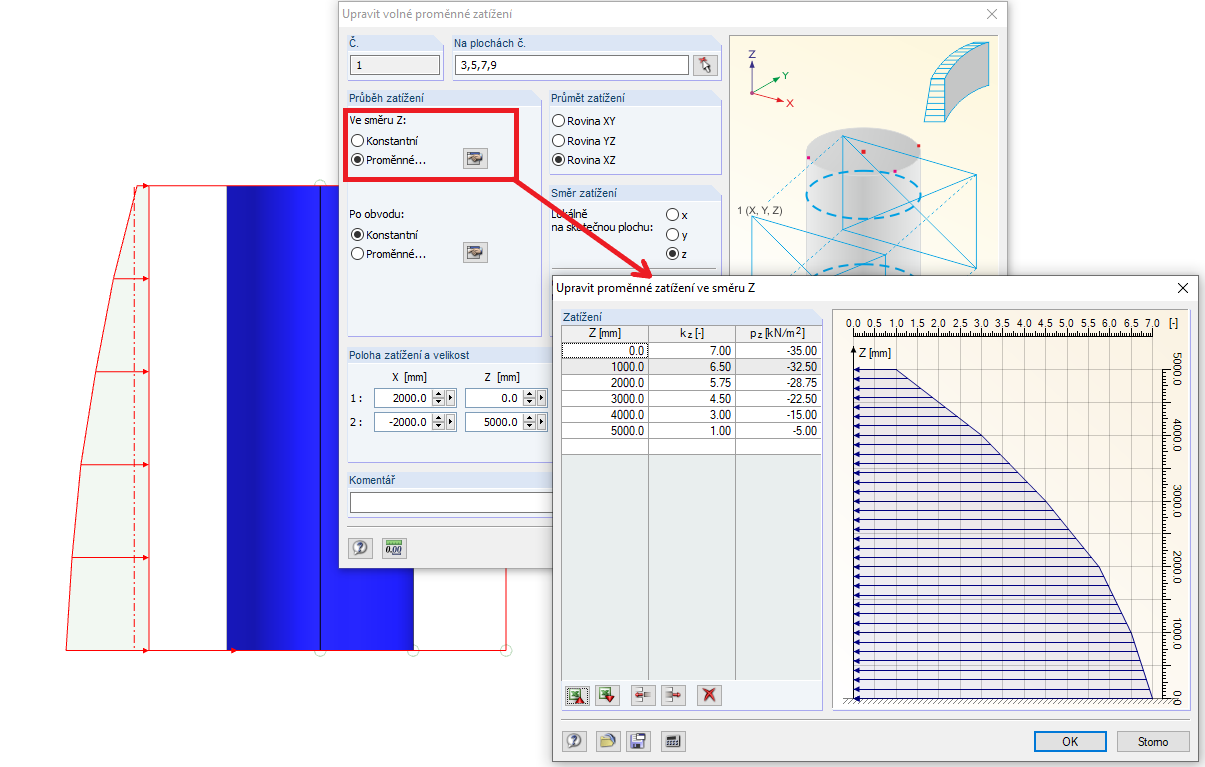Open variable load editor for direction Z

tap(475, 159)
